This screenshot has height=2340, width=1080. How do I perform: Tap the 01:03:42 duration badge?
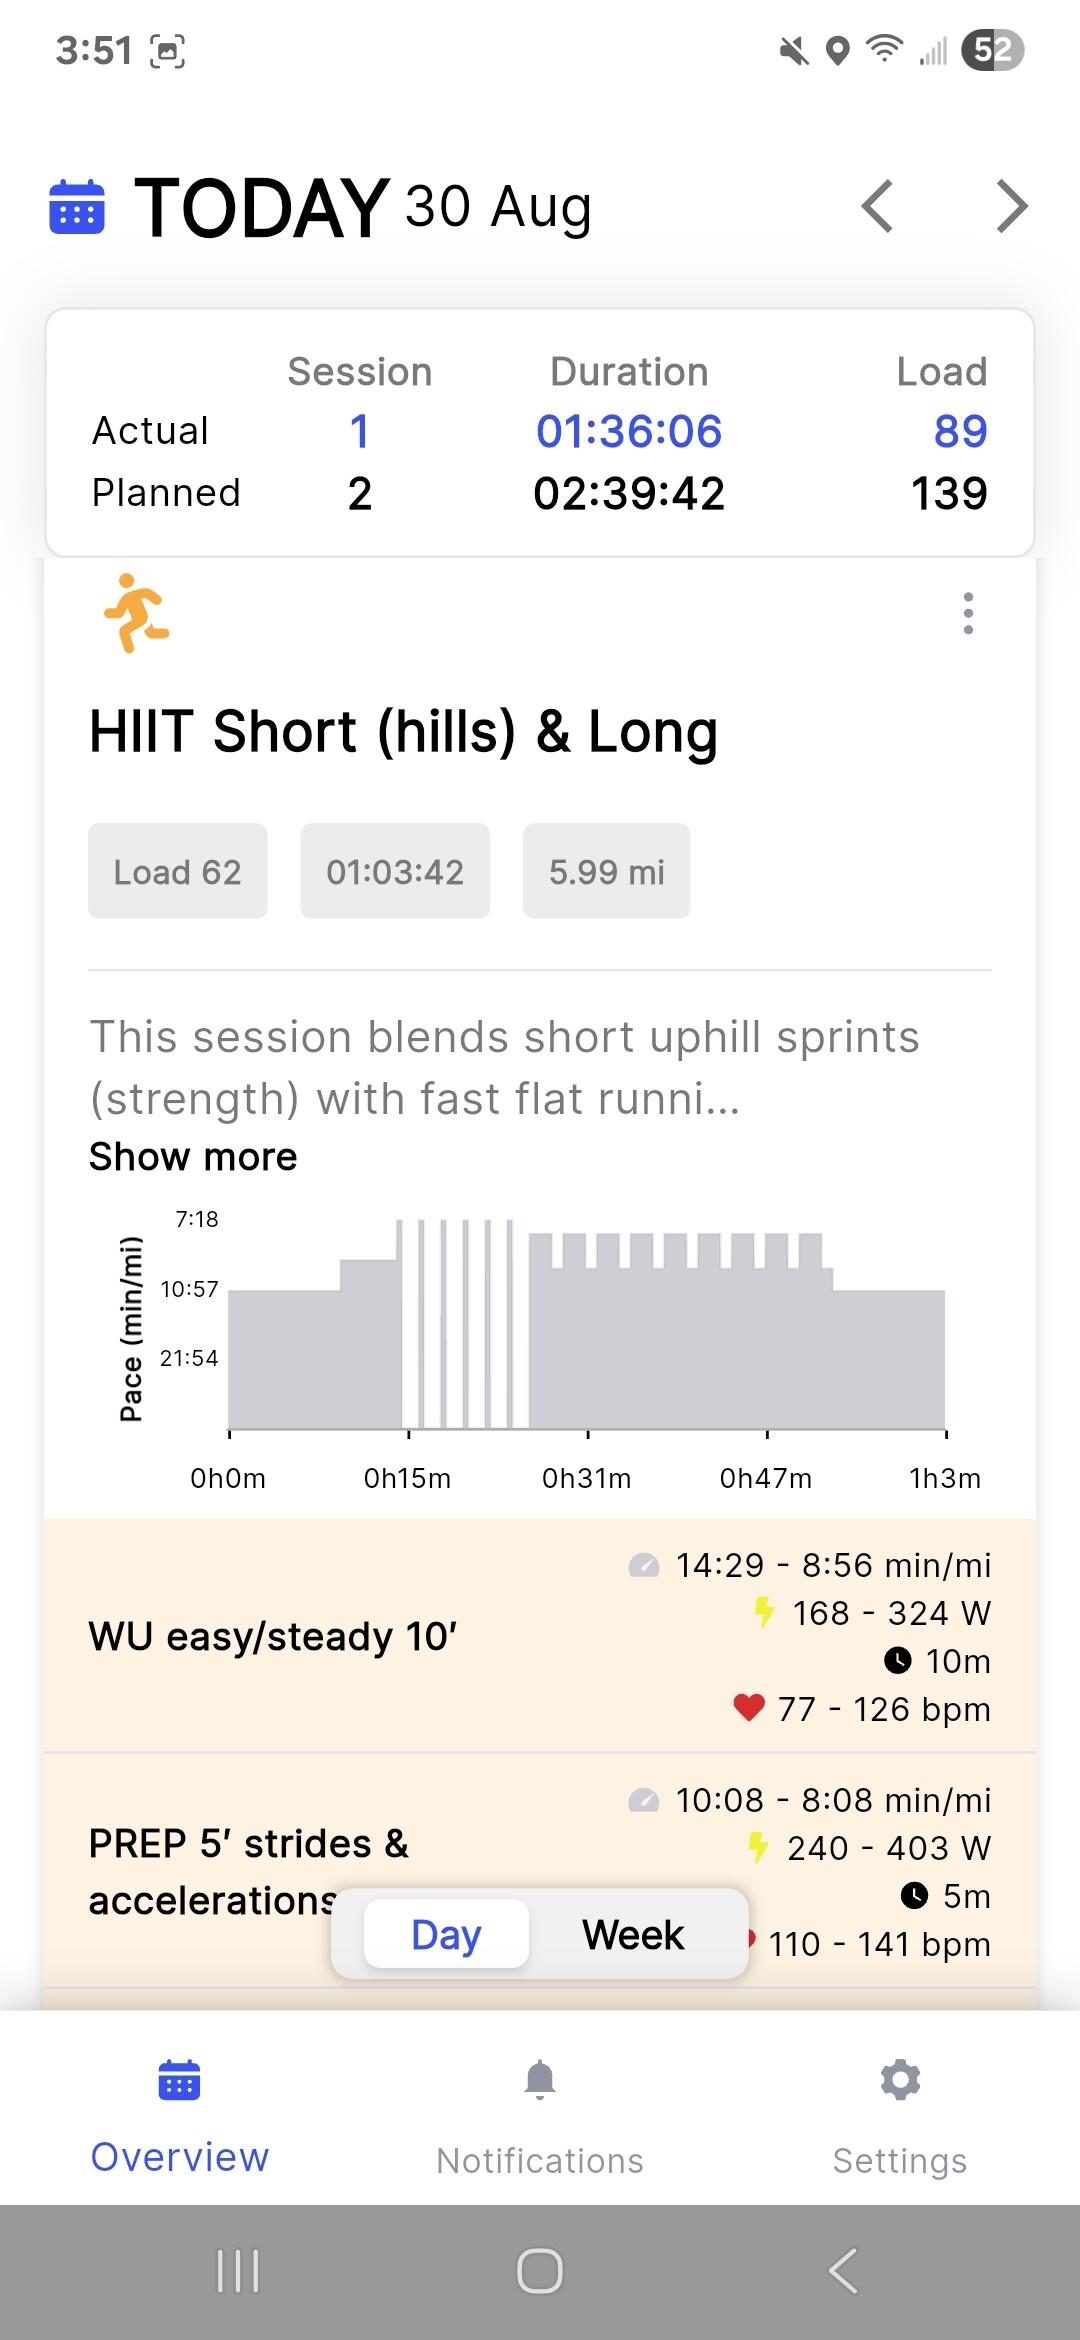pos(395,871)
